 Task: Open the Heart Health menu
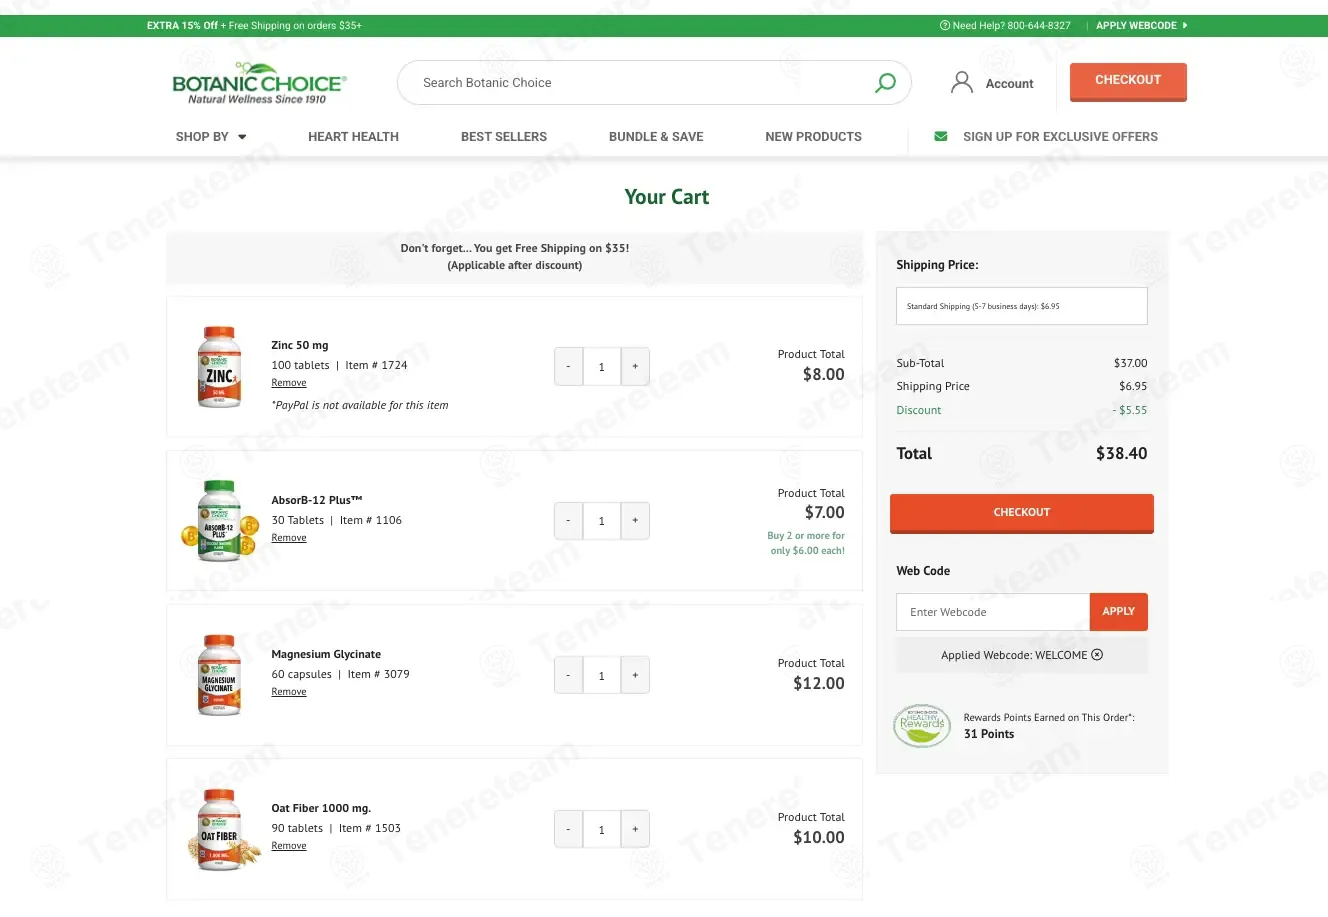click(x=353, y=137)
